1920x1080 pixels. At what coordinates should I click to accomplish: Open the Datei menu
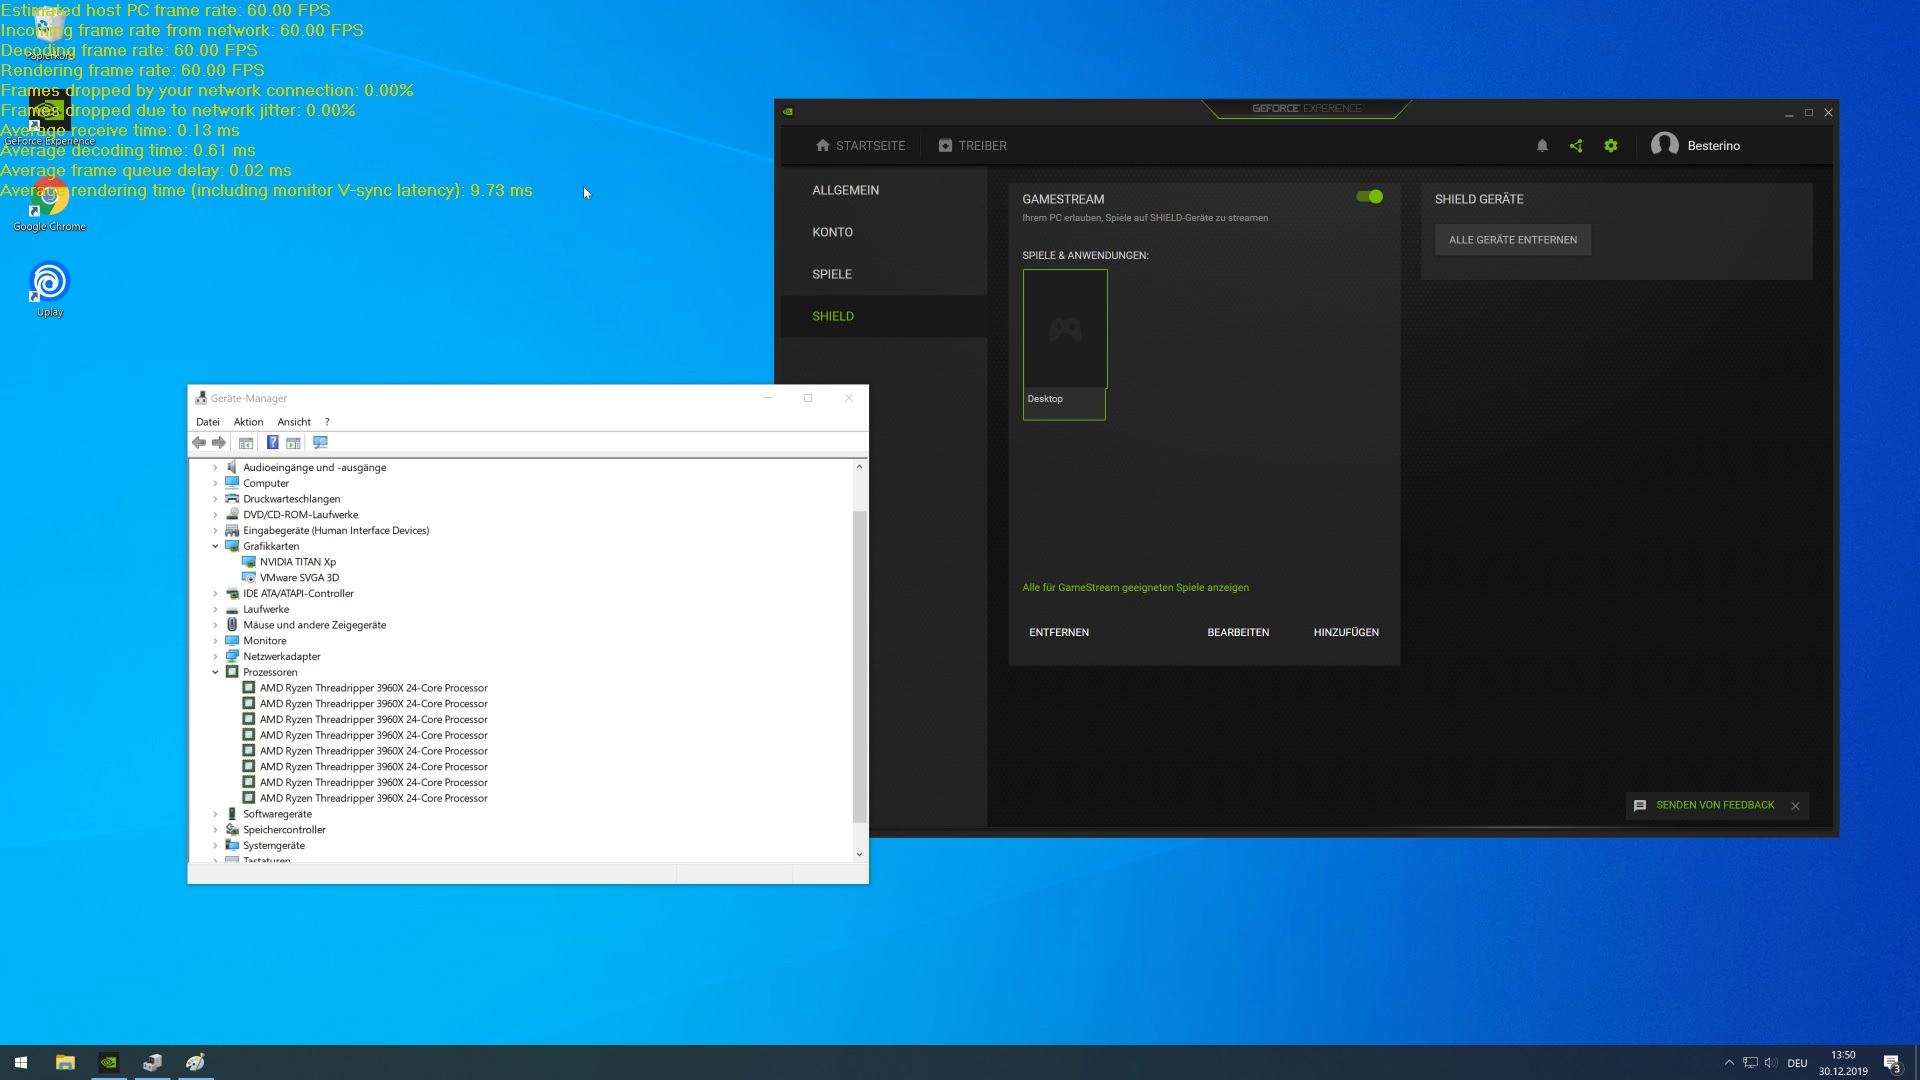click(x=207, y=422)
